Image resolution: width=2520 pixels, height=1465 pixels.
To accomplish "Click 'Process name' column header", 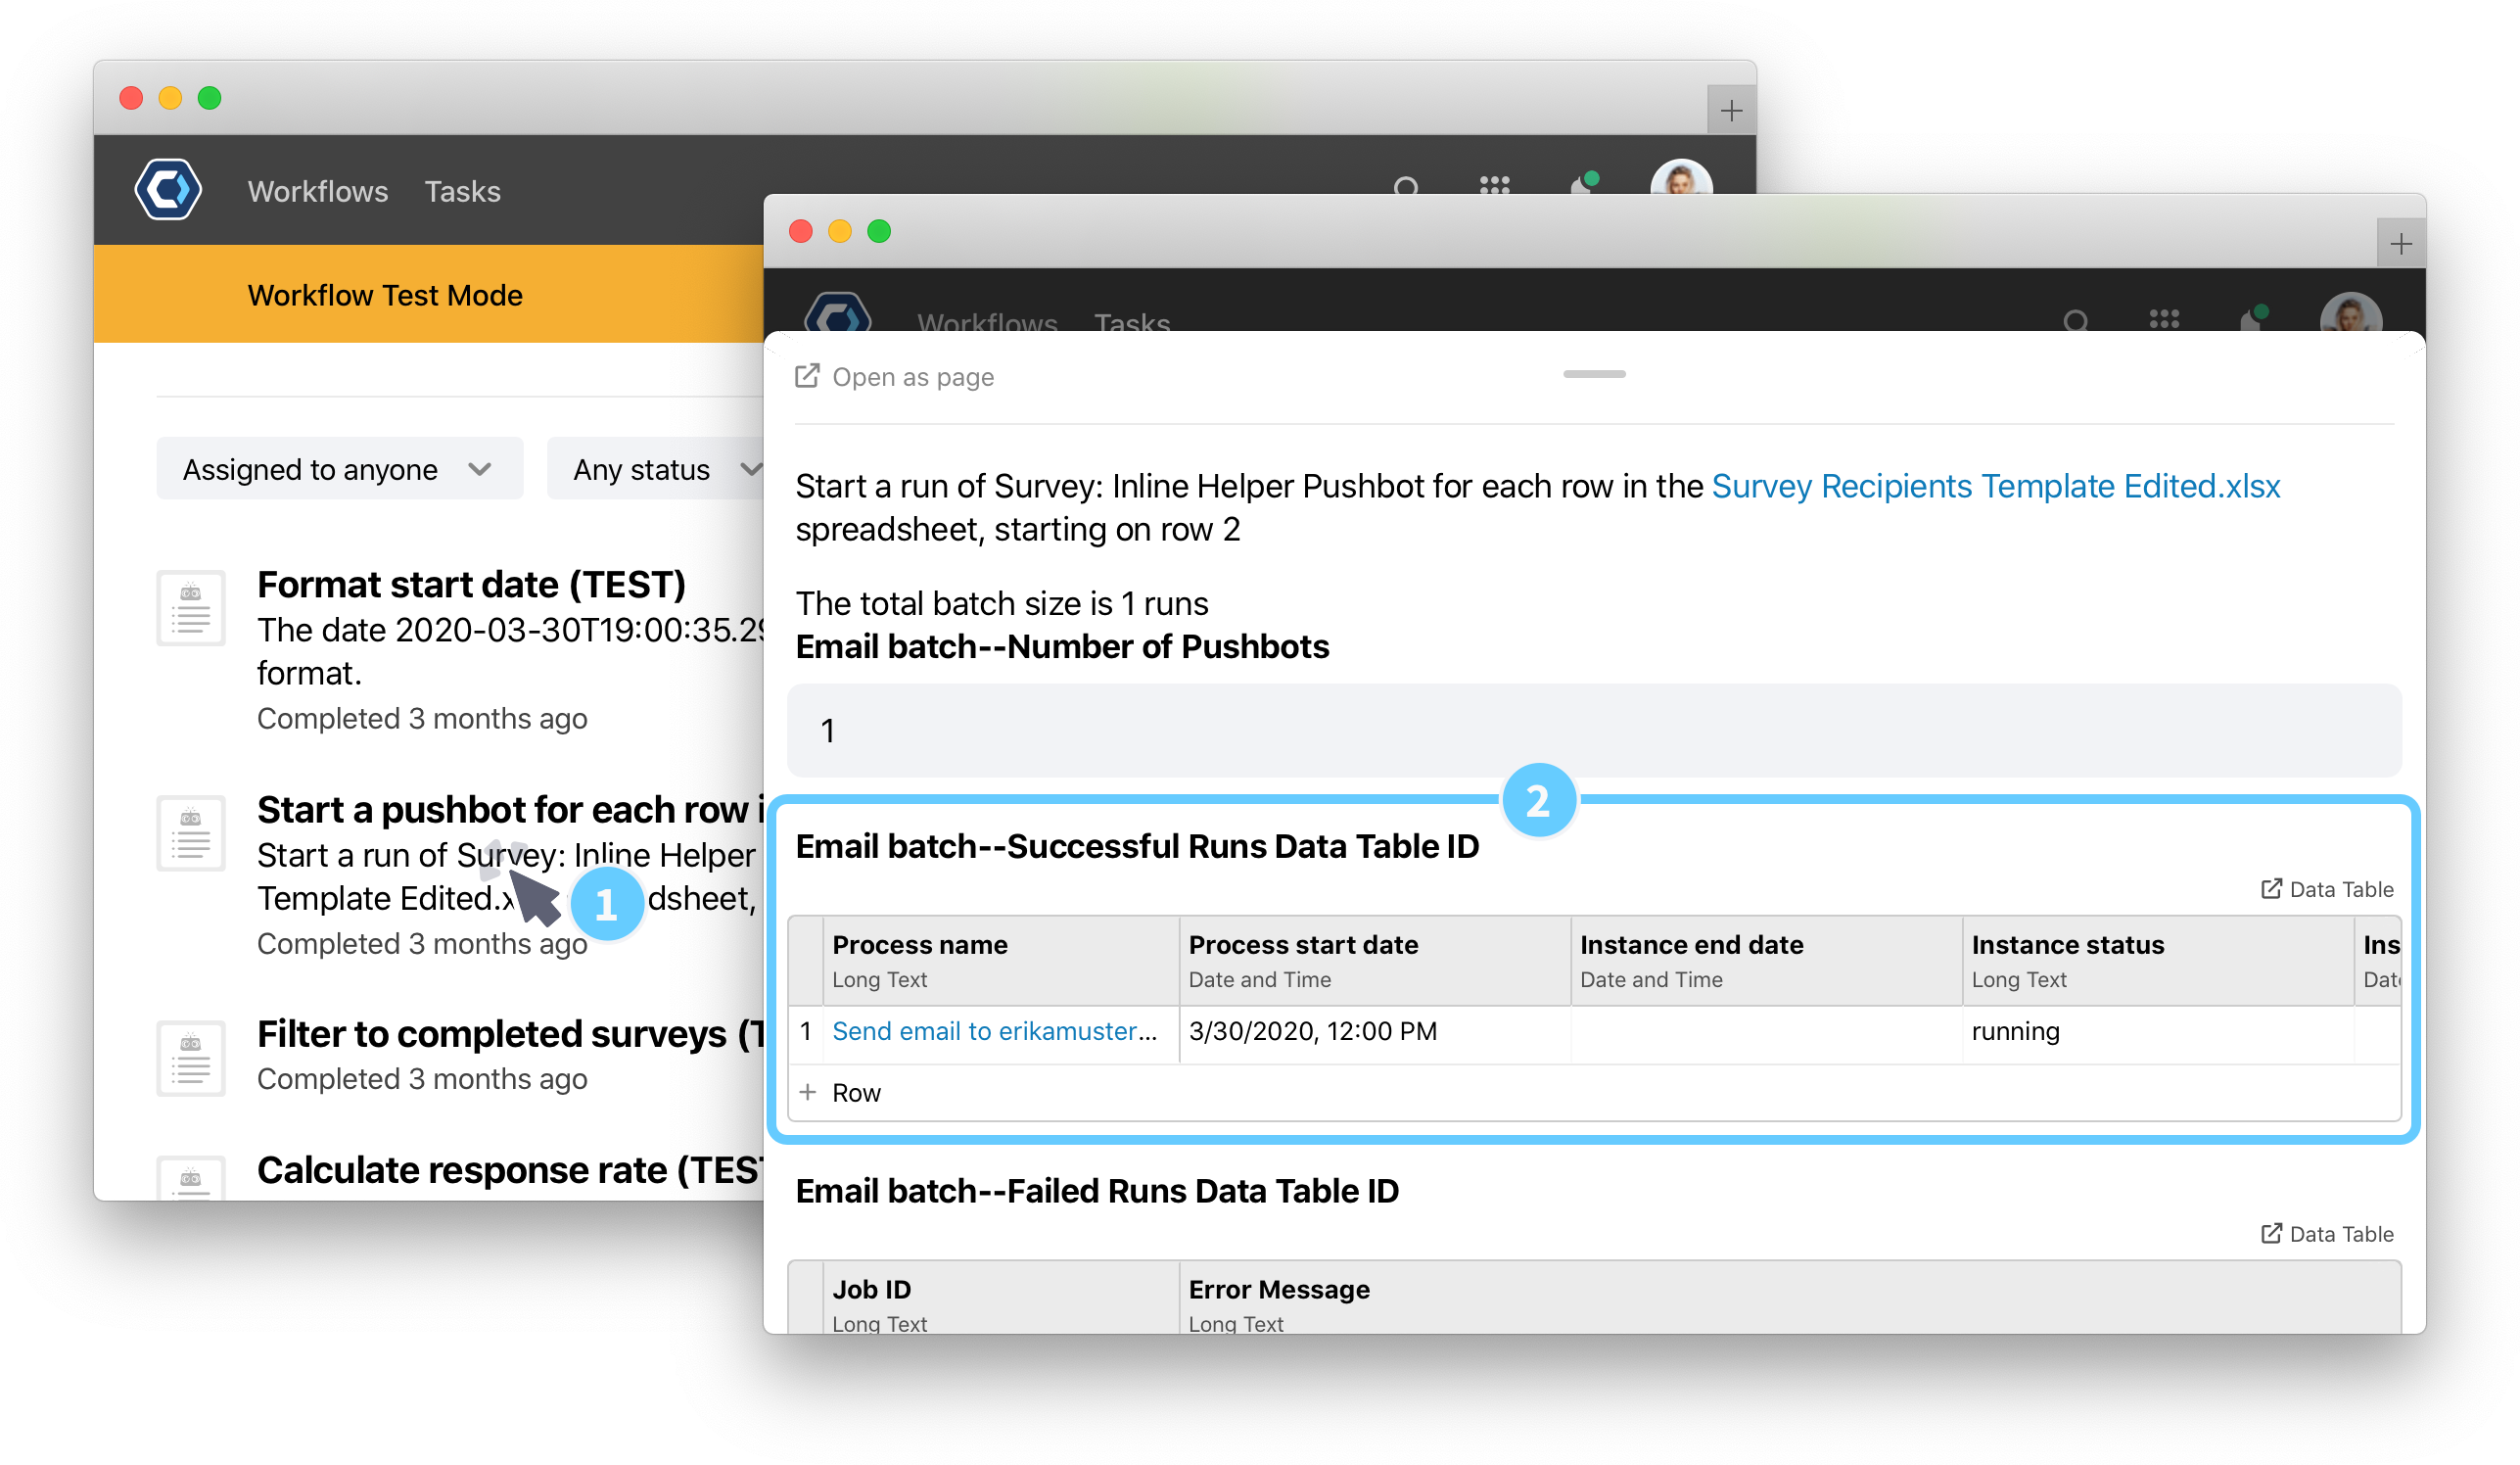I will [x=1002, y=960].
